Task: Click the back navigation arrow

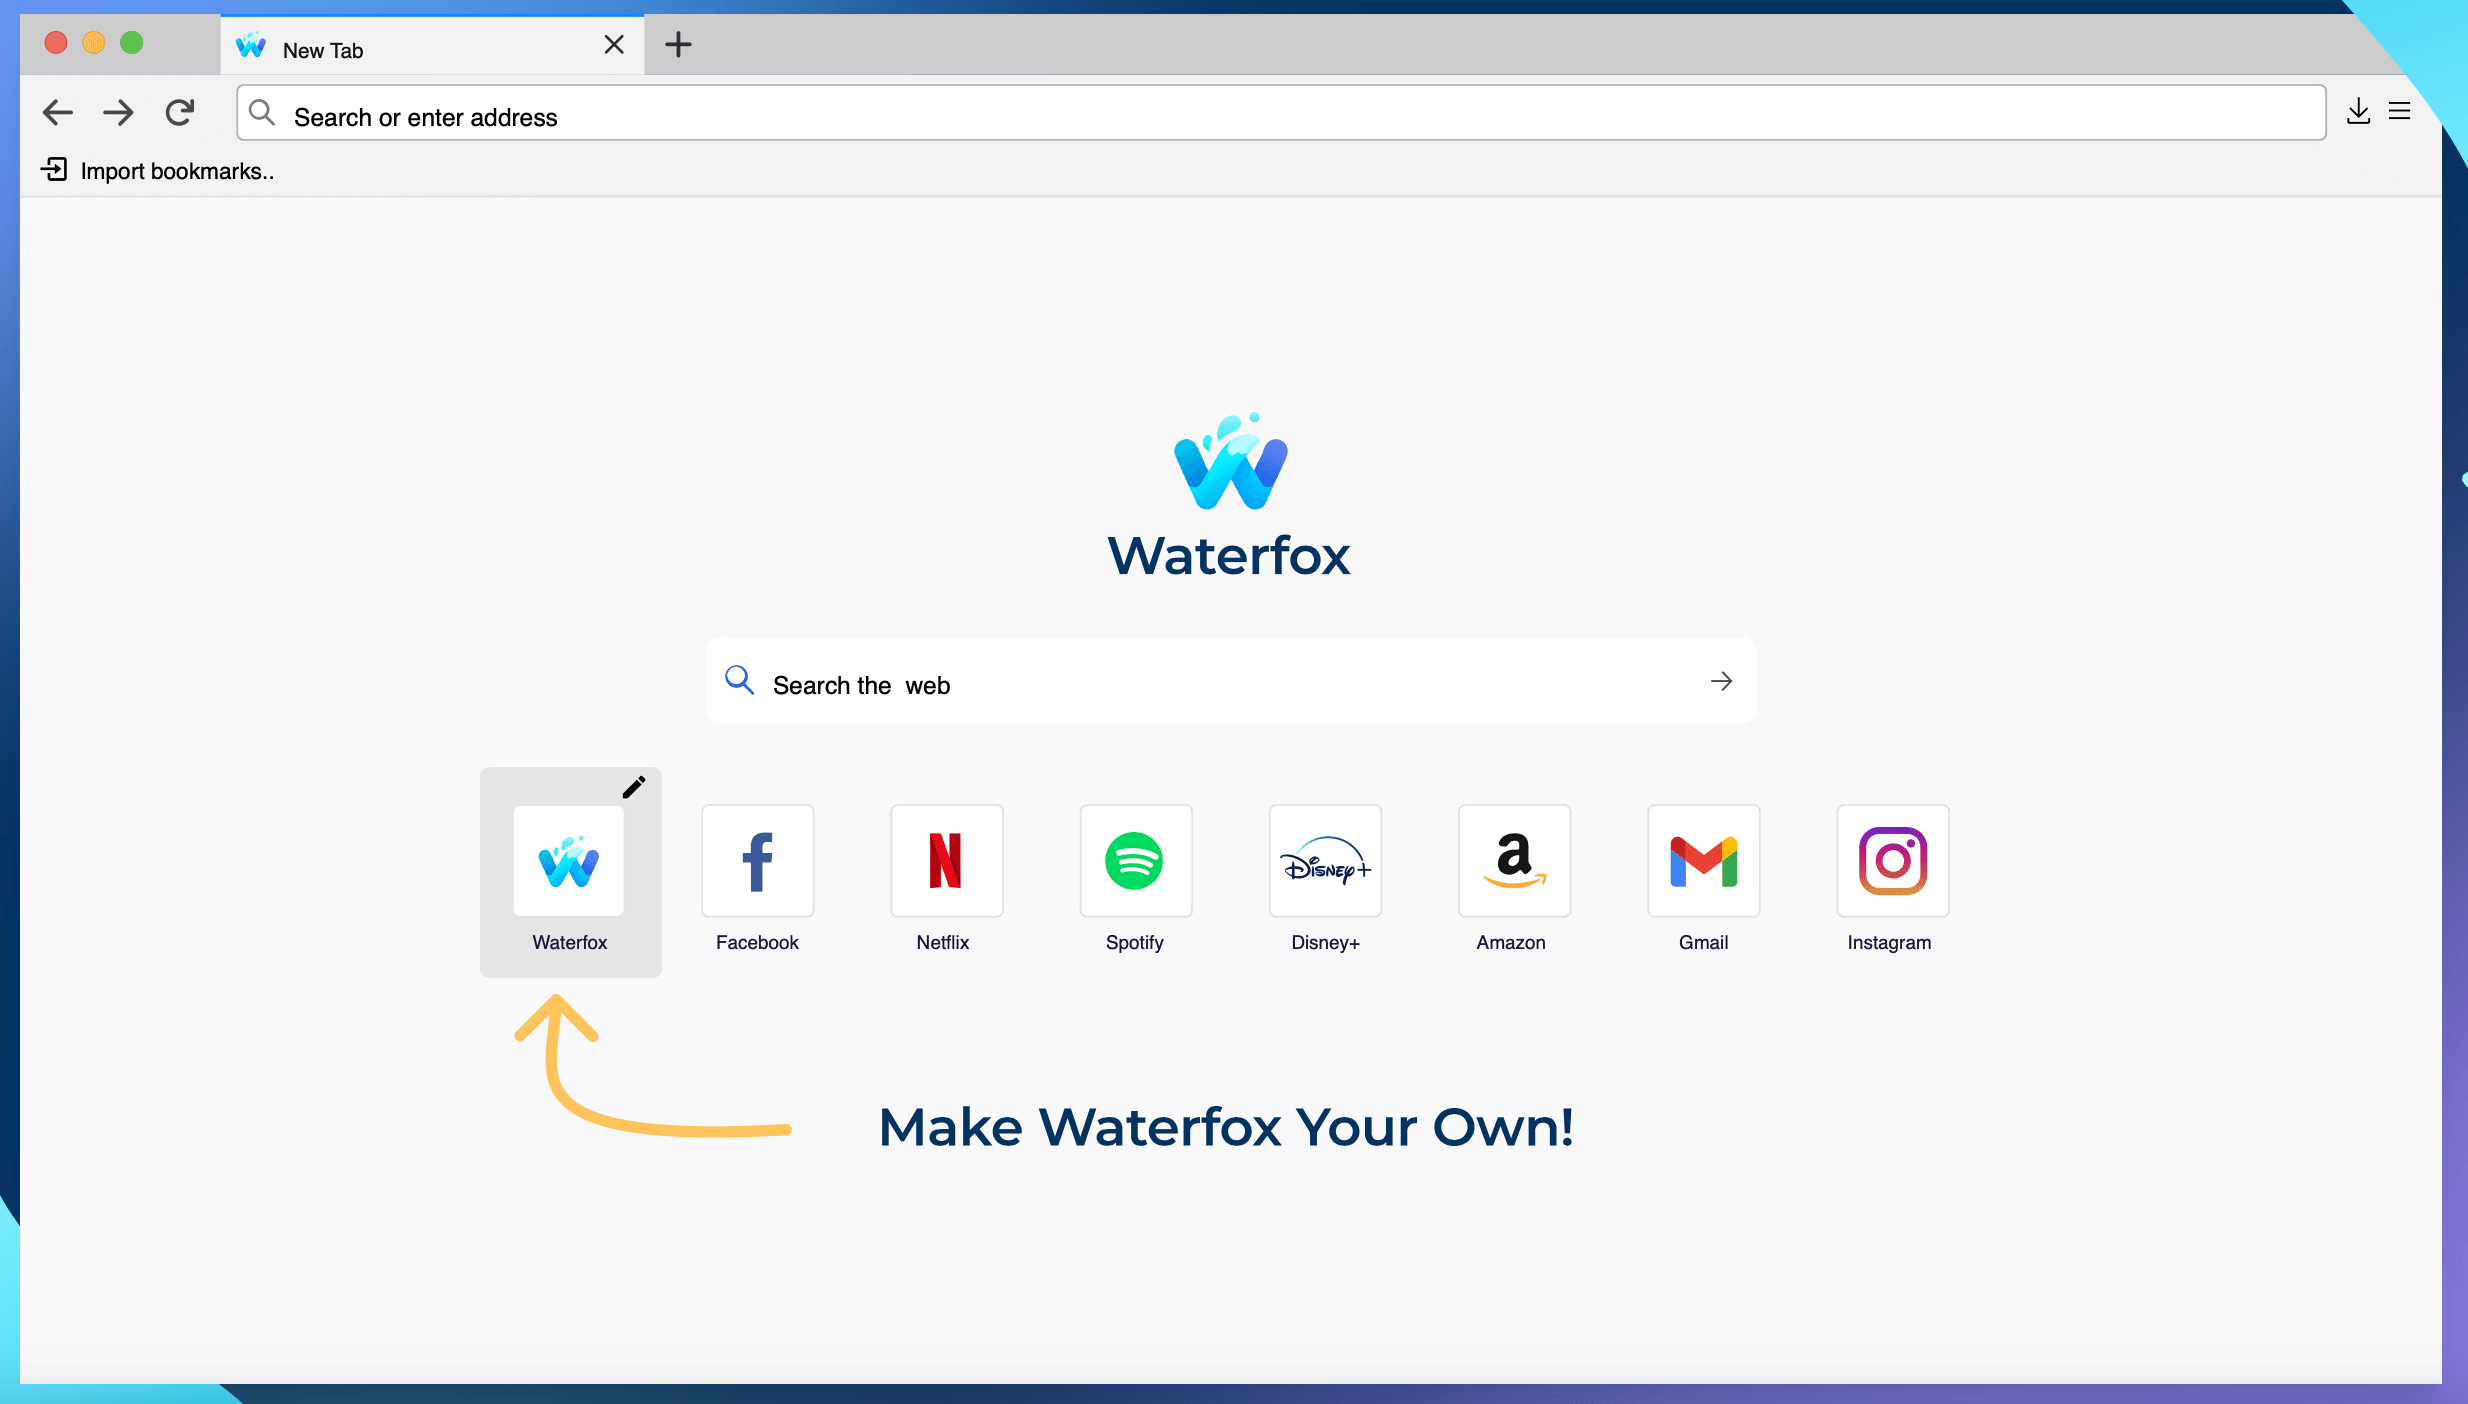Action: pyautogui.click(x=58, y=115)
